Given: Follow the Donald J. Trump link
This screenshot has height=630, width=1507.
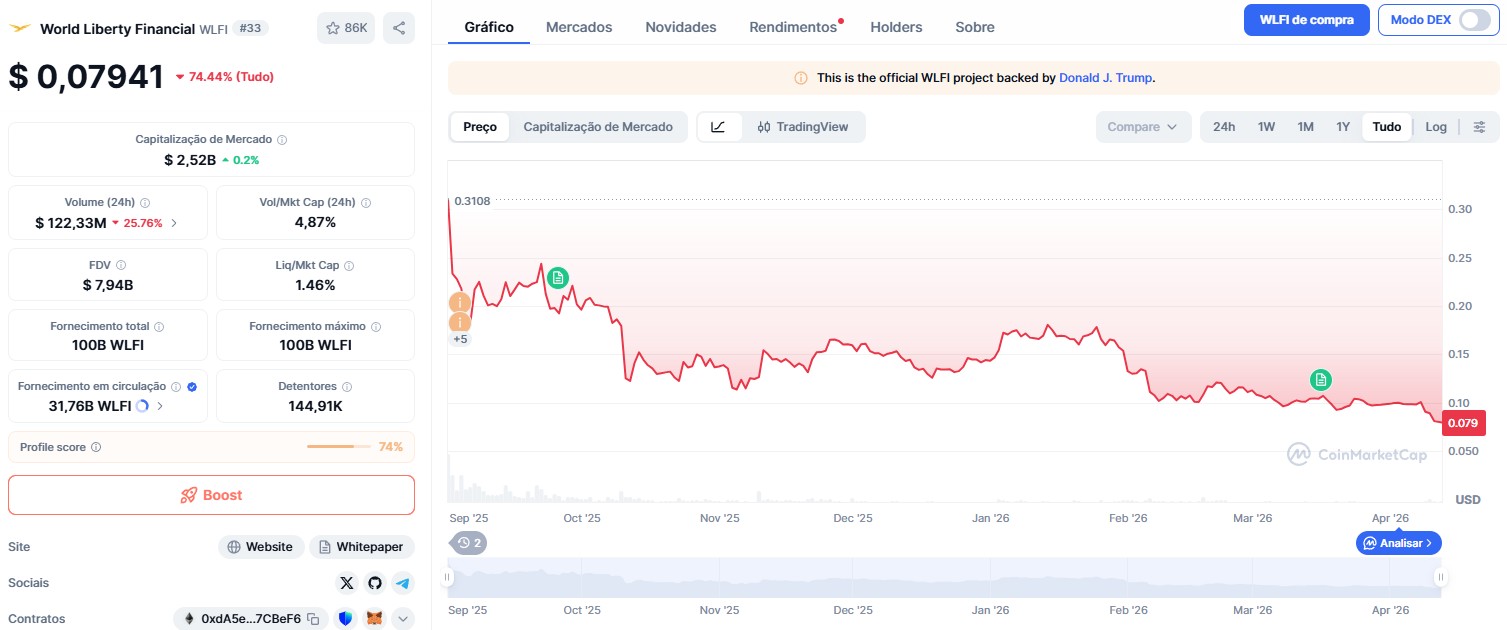Looking at the screenshot, I should coord(1106,77).
